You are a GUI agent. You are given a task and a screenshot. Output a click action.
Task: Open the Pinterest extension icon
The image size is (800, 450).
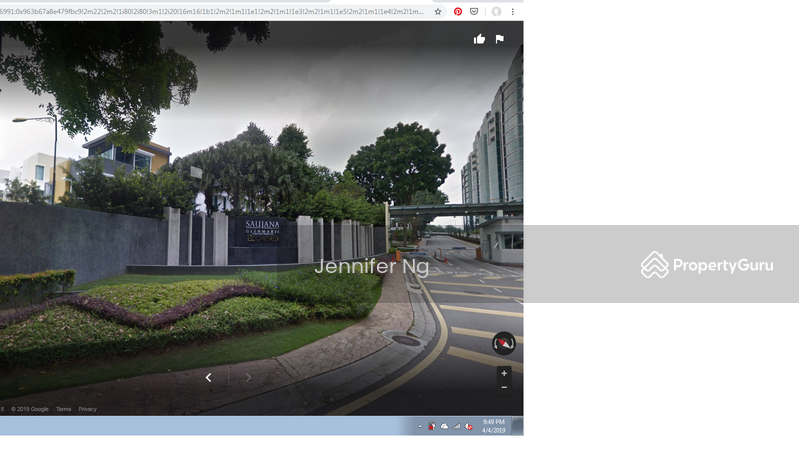[458, 12]
